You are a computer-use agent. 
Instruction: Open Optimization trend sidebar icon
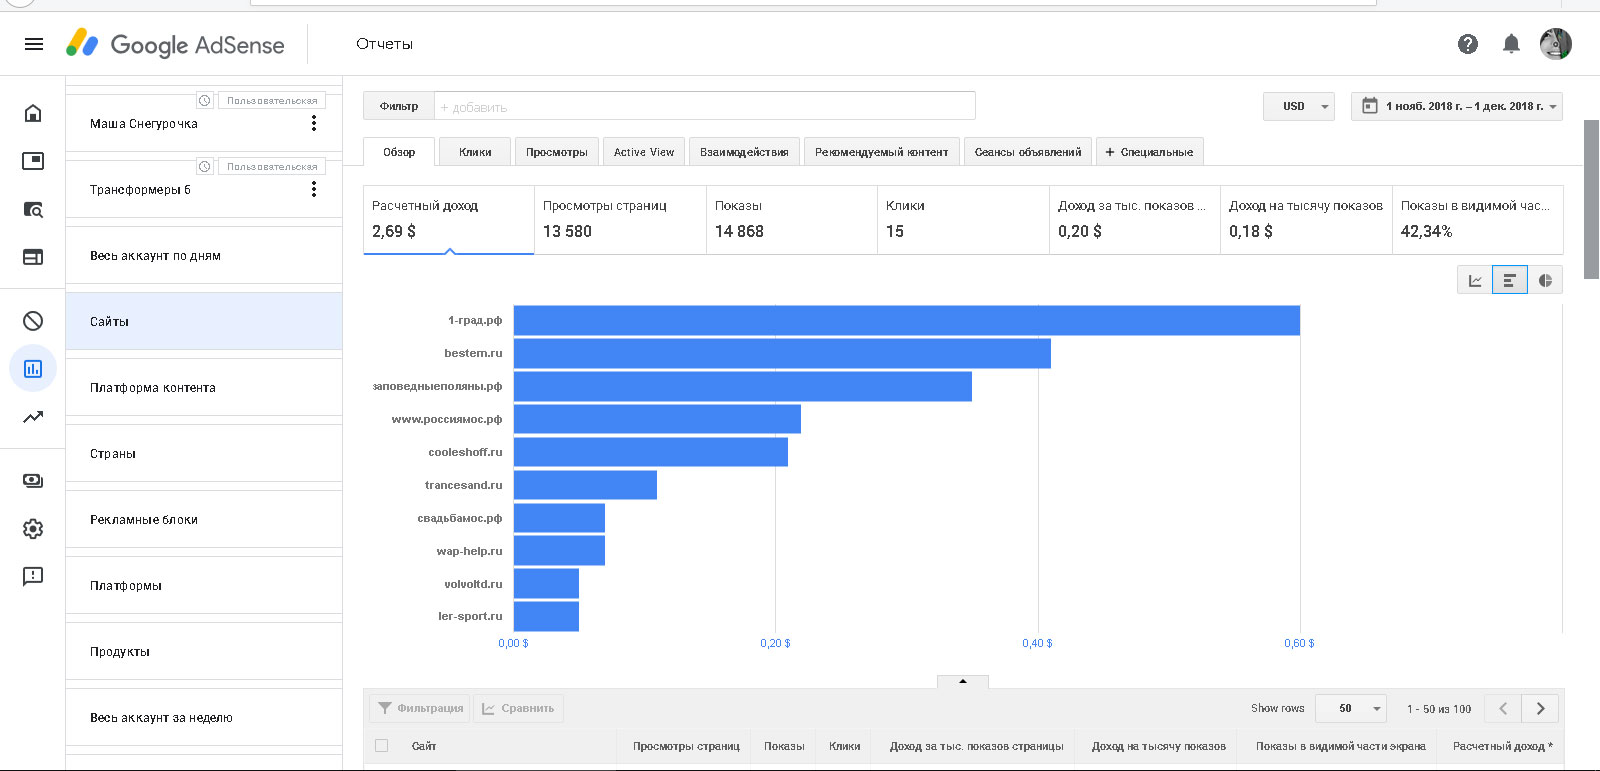[33, 417]
